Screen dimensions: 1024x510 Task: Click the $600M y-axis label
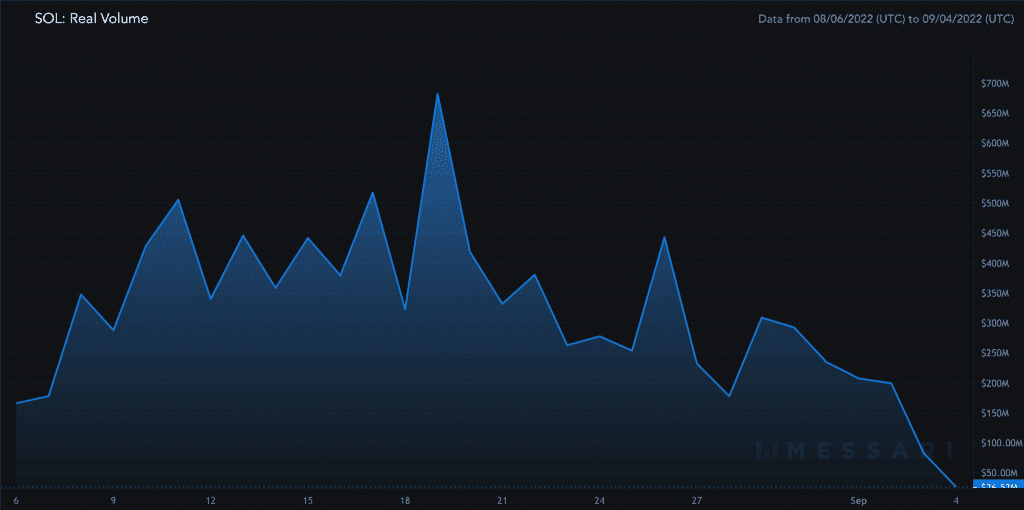tap(996, 143)
